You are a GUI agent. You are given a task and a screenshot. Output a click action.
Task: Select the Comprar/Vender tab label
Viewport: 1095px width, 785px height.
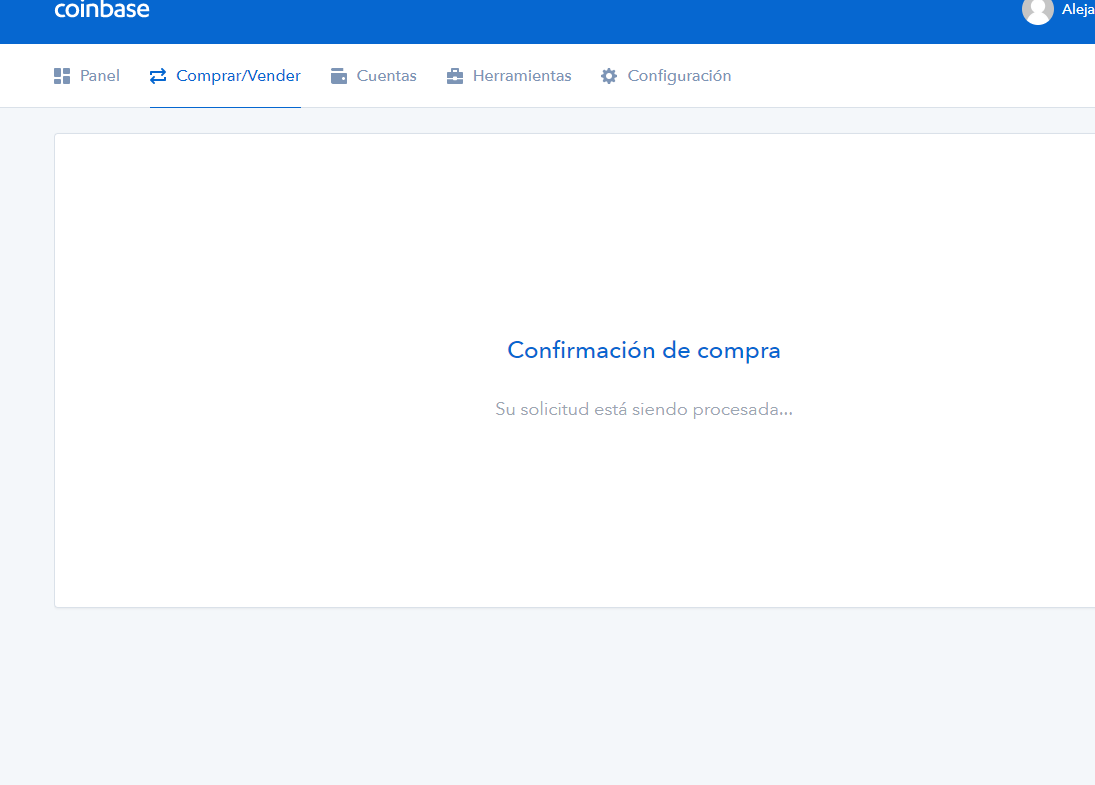pyautogui.click(x=238, y=76)
